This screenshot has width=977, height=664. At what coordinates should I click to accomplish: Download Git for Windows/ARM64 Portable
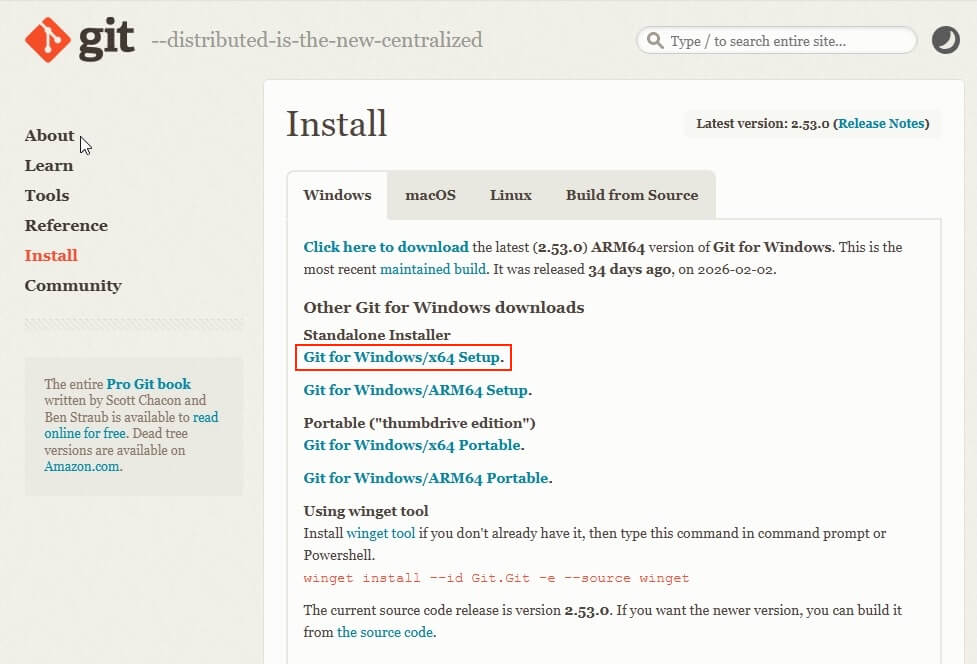pyautogui.click(x=426, y=478)
